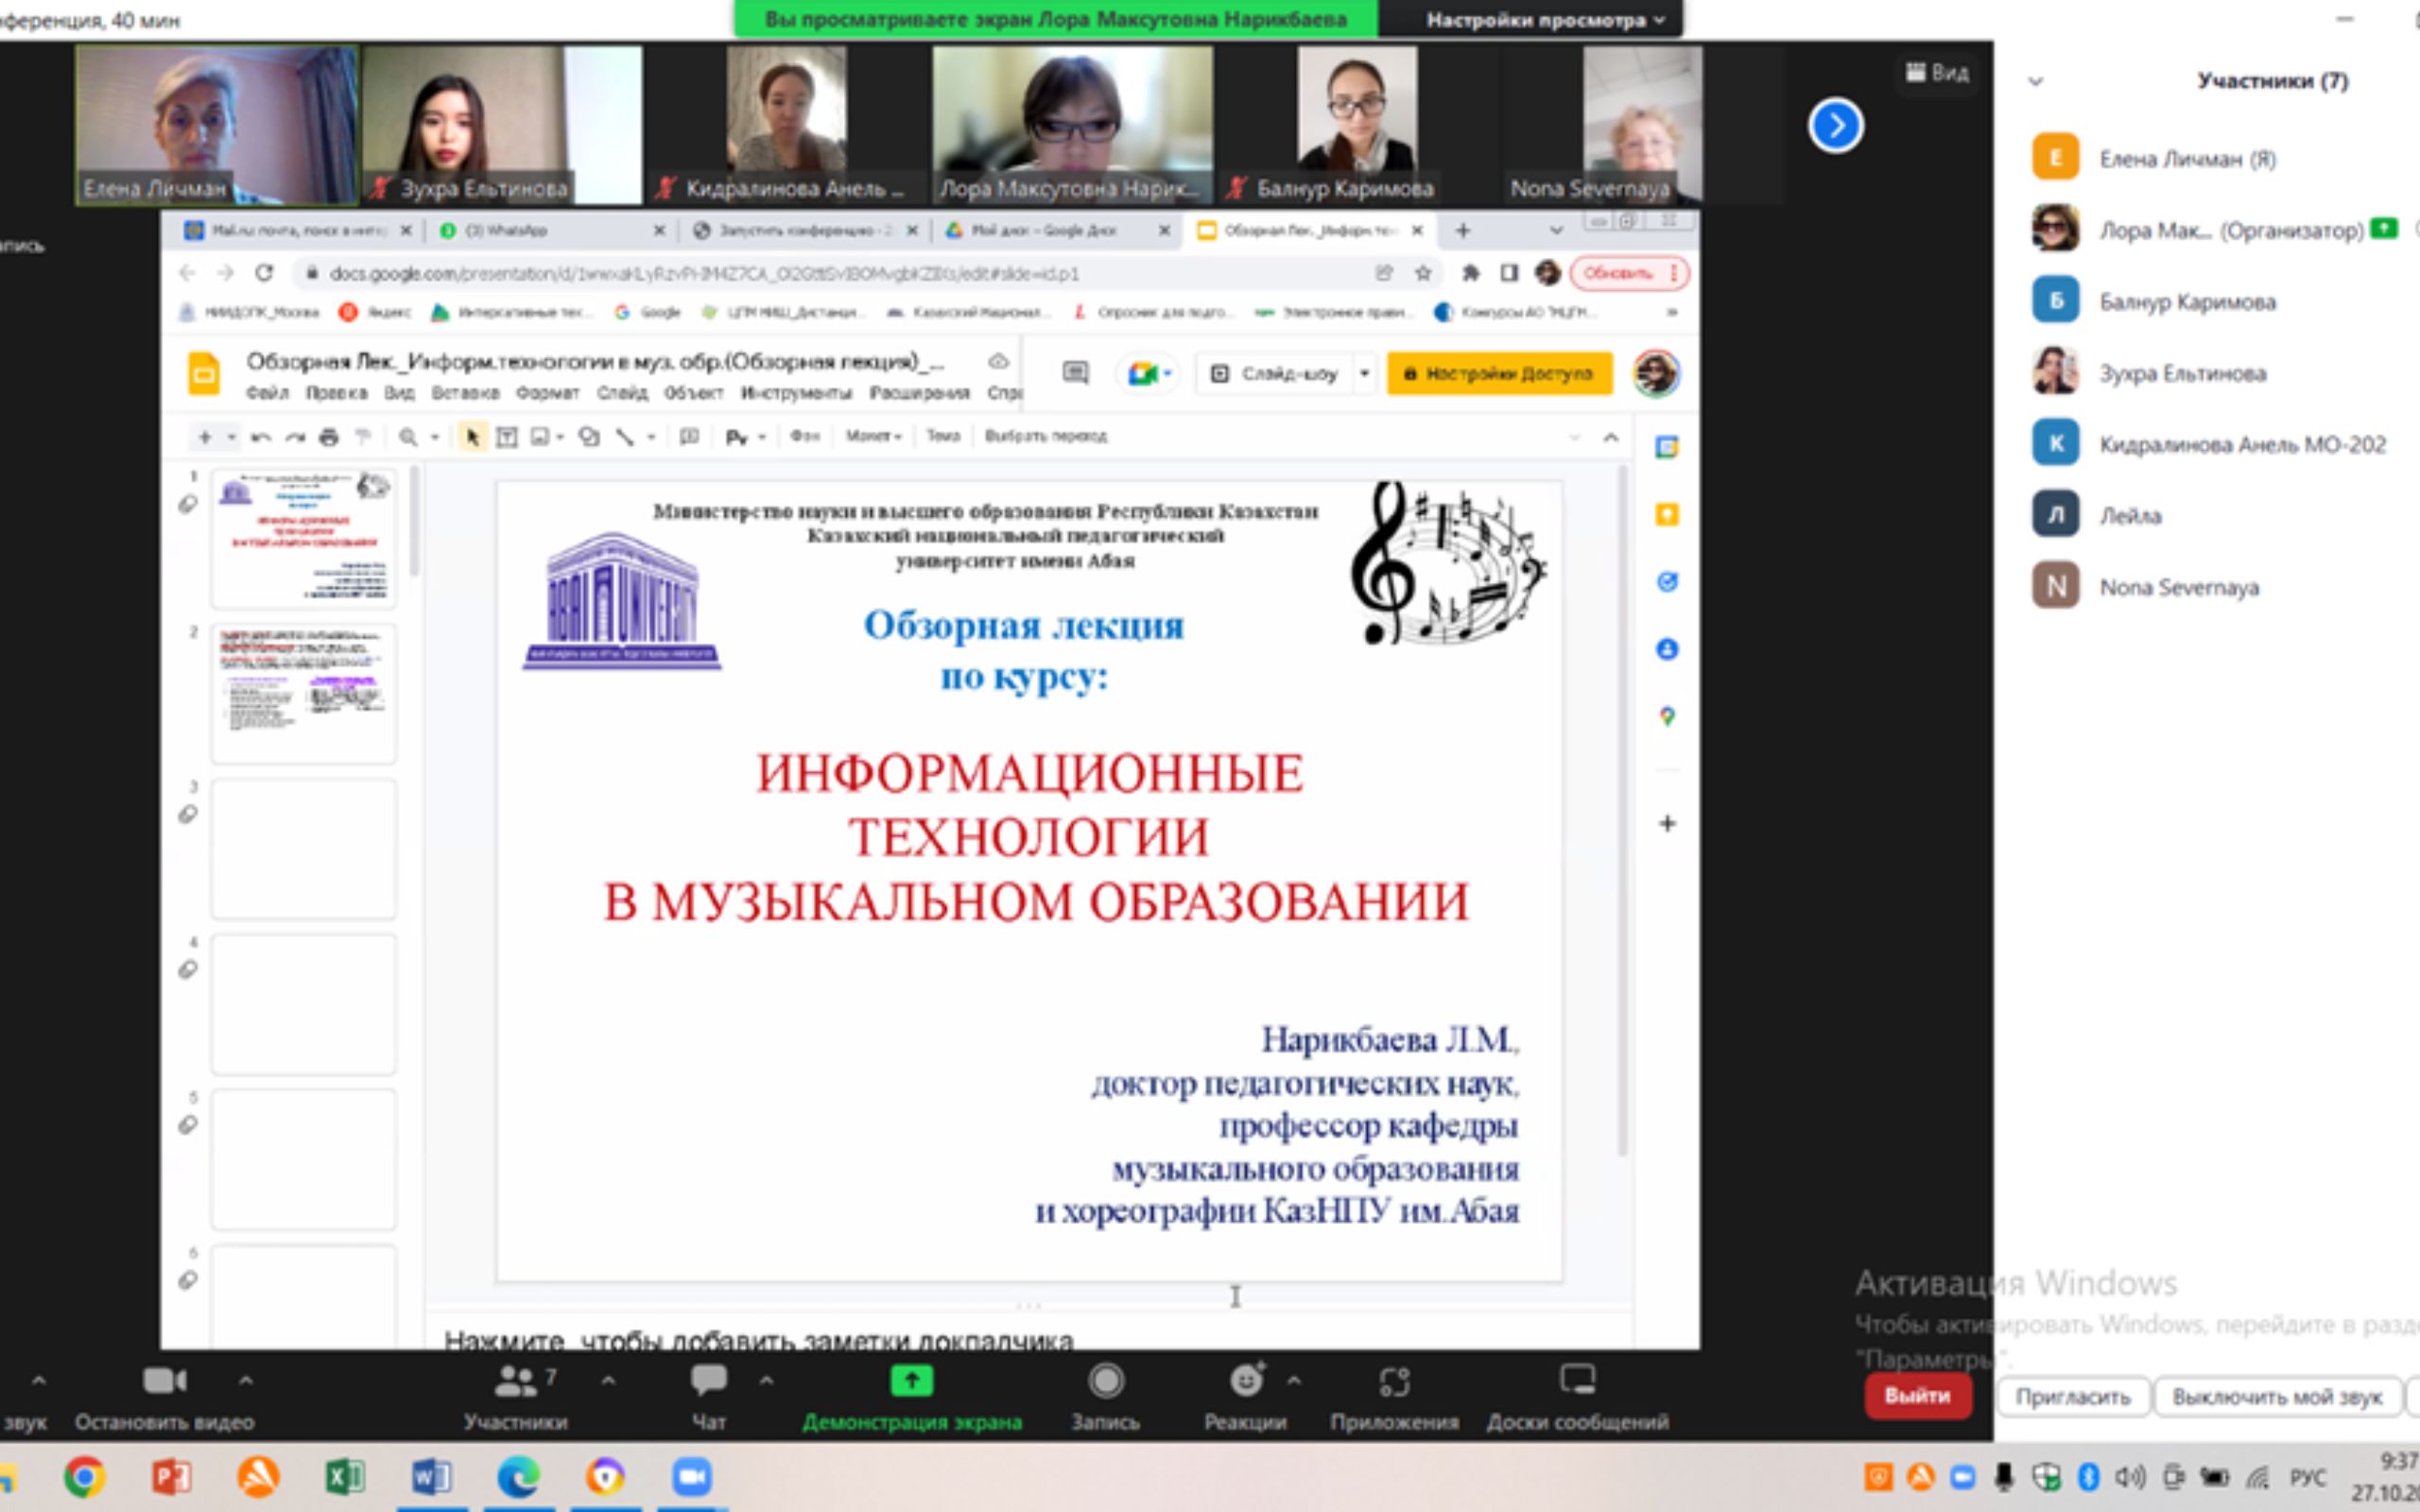The image size is (2420, 1512).
Task: Collapse the Participants panel chevron
Action: point(2035,81)
